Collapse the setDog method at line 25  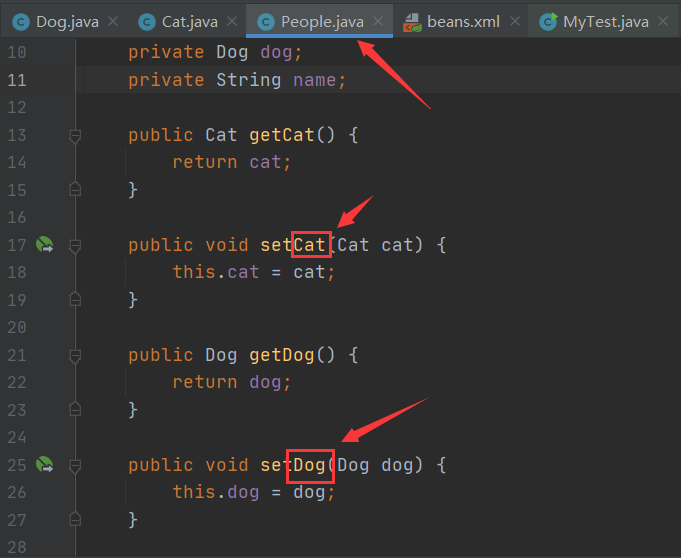[75, 466]
